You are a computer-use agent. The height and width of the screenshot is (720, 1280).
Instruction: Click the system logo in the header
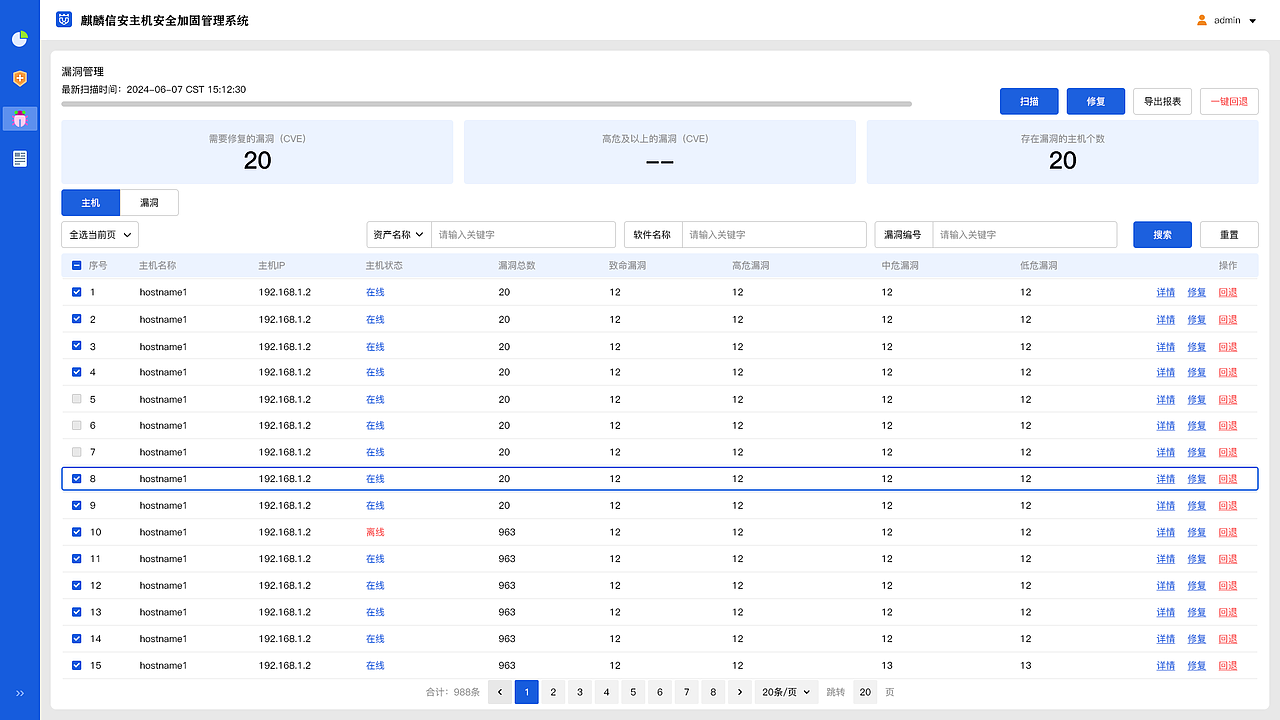64,20
